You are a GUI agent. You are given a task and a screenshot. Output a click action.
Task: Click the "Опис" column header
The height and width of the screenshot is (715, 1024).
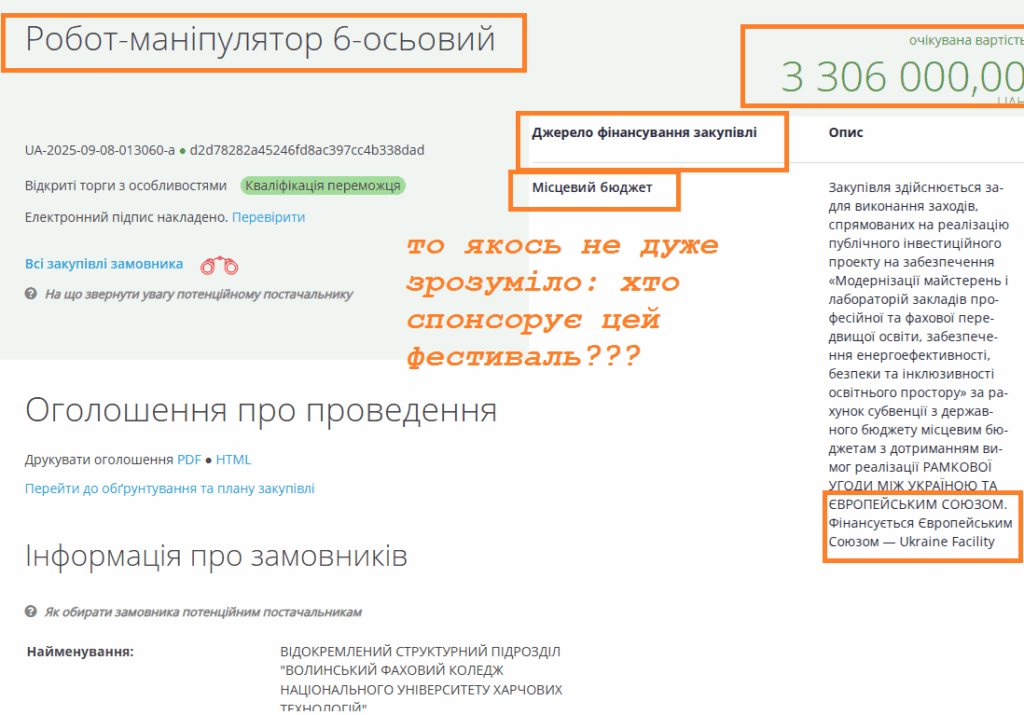pyautogui.click(x=845, y=132)
